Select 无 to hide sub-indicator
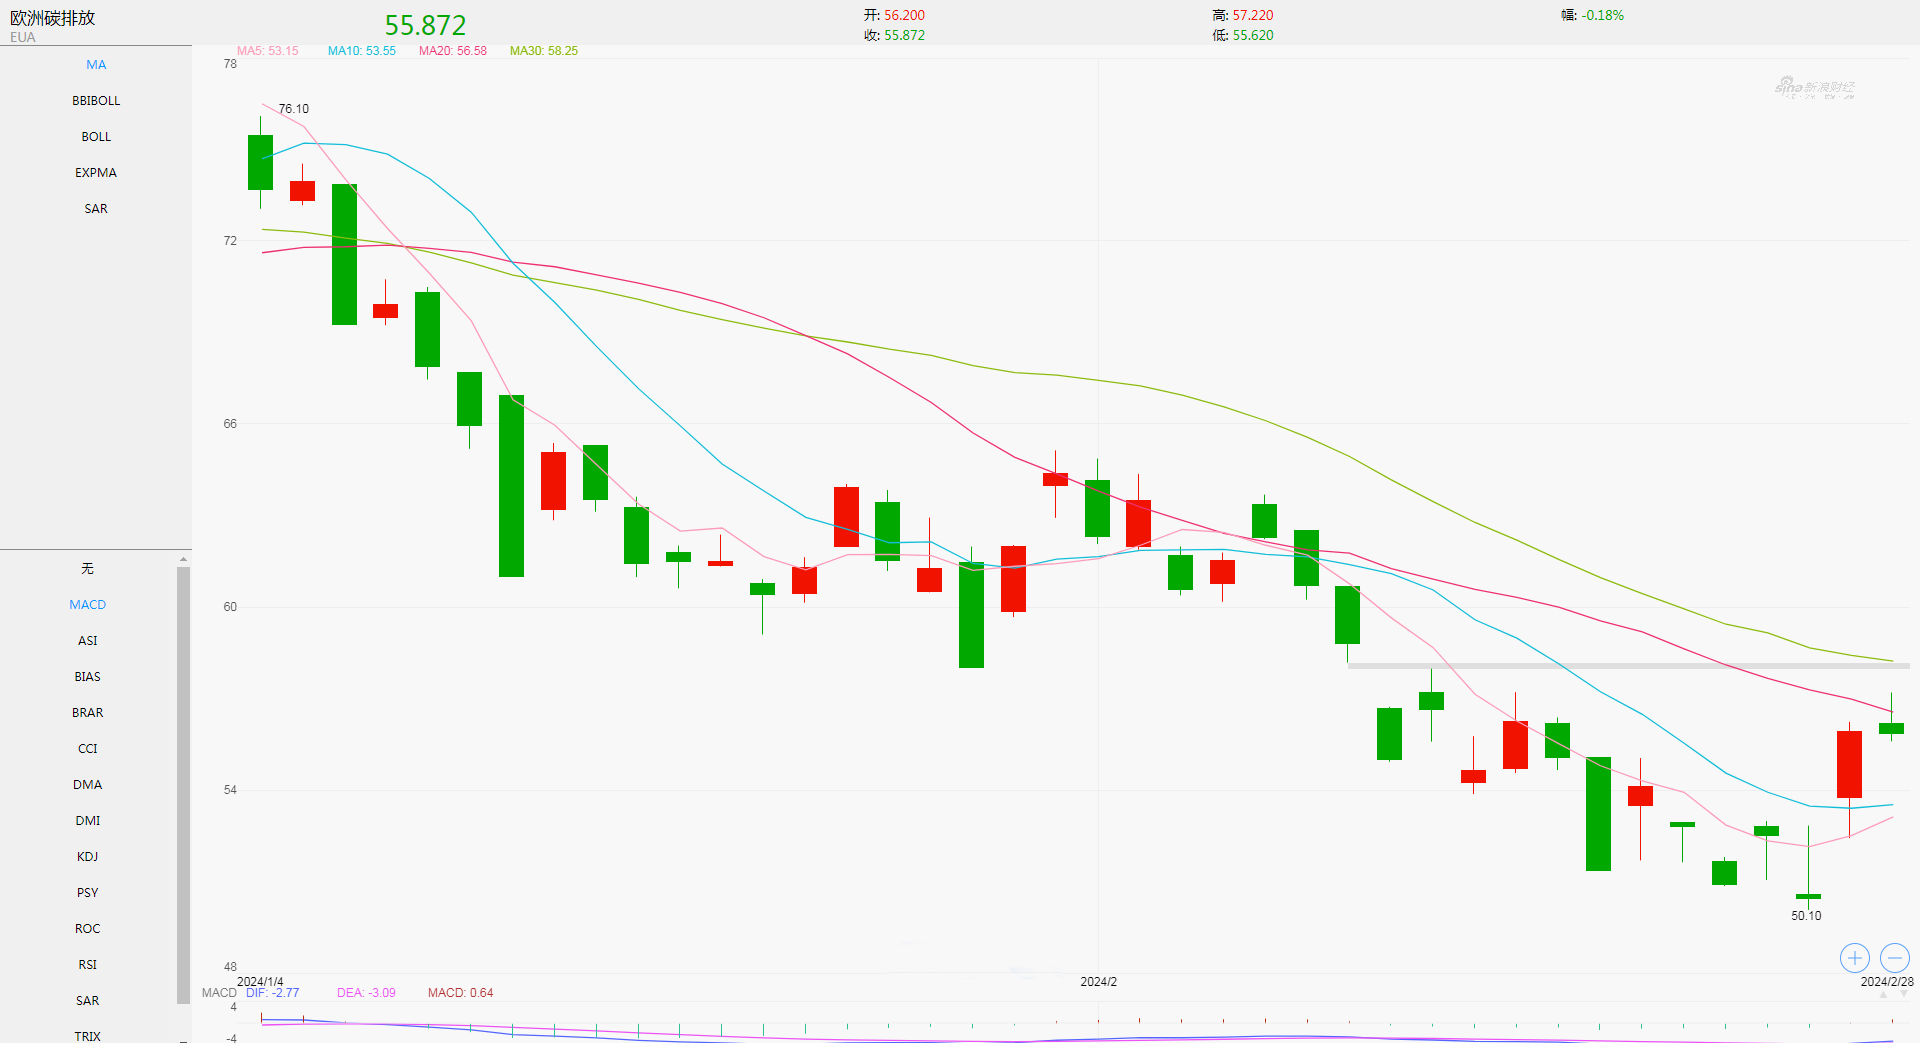This screenshot has height=1043, width=1920. click(x=88, y=569)
